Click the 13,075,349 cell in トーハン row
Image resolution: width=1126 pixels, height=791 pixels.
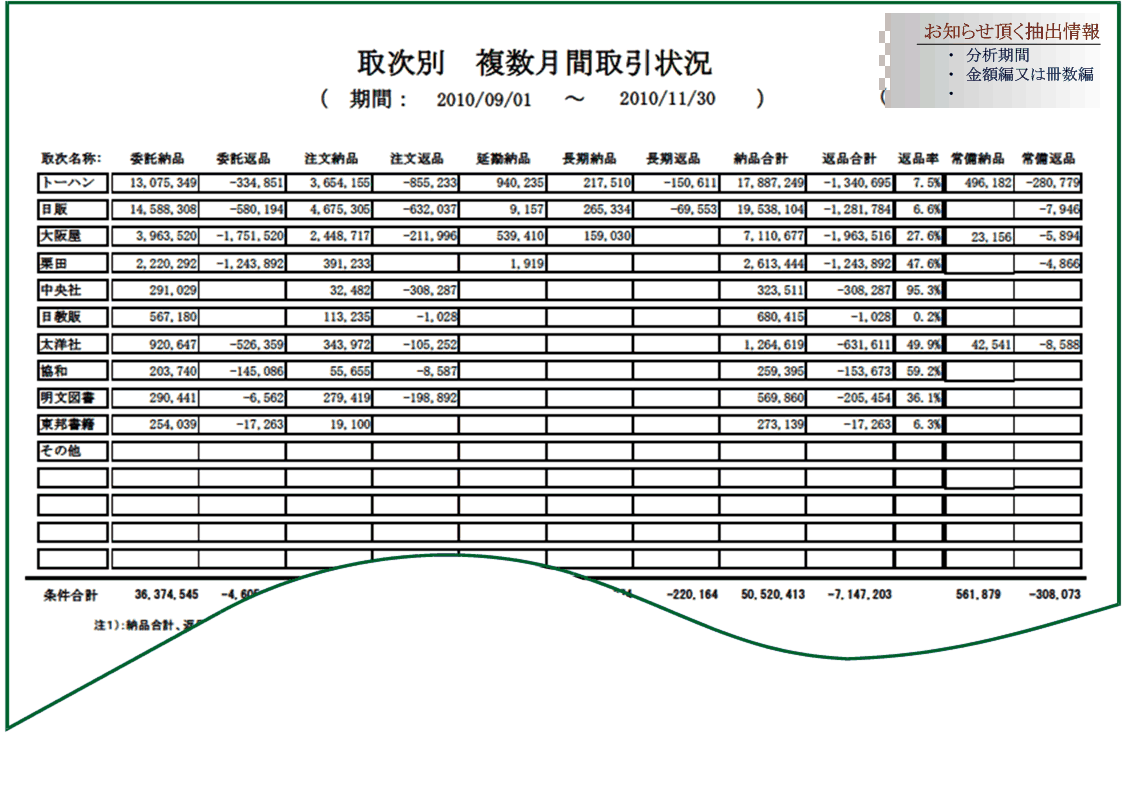pyautogui.click(x=155, y=182)
